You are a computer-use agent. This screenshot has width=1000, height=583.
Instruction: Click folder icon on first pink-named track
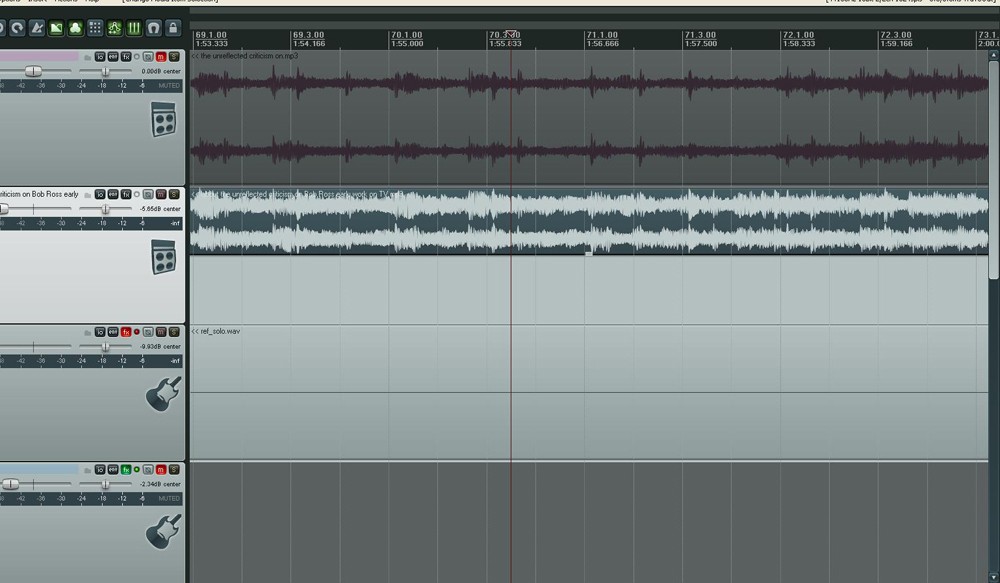(87, 57)
